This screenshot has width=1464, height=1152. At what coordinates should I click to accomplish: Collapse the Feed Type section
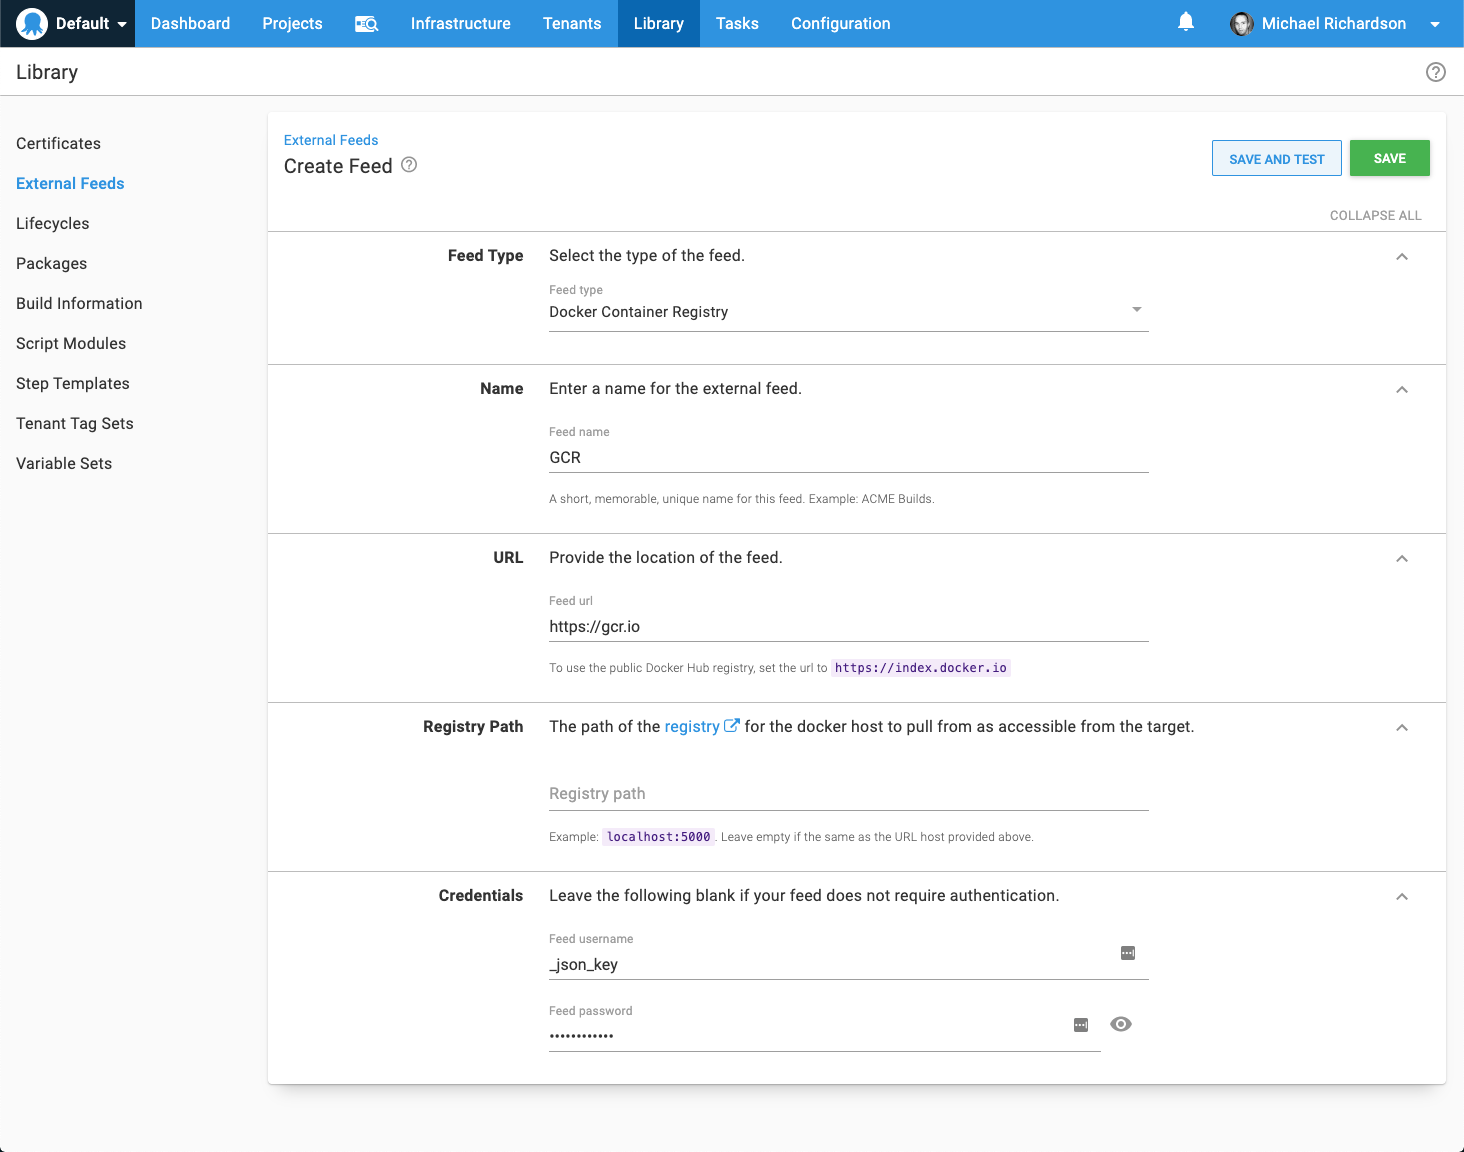tap(1402, 257)
